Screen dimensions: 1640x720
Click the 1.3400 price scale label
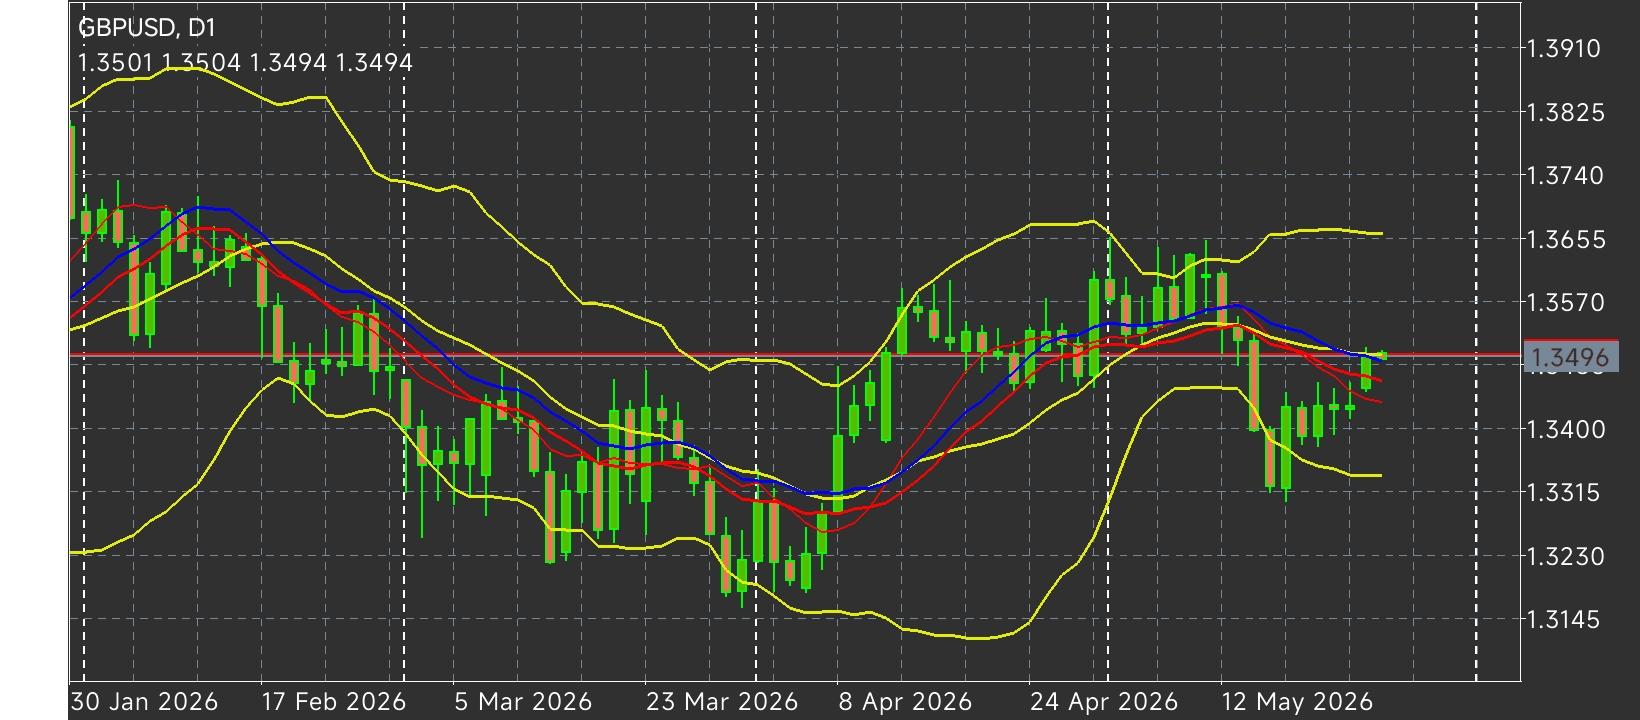[1566, 429]
